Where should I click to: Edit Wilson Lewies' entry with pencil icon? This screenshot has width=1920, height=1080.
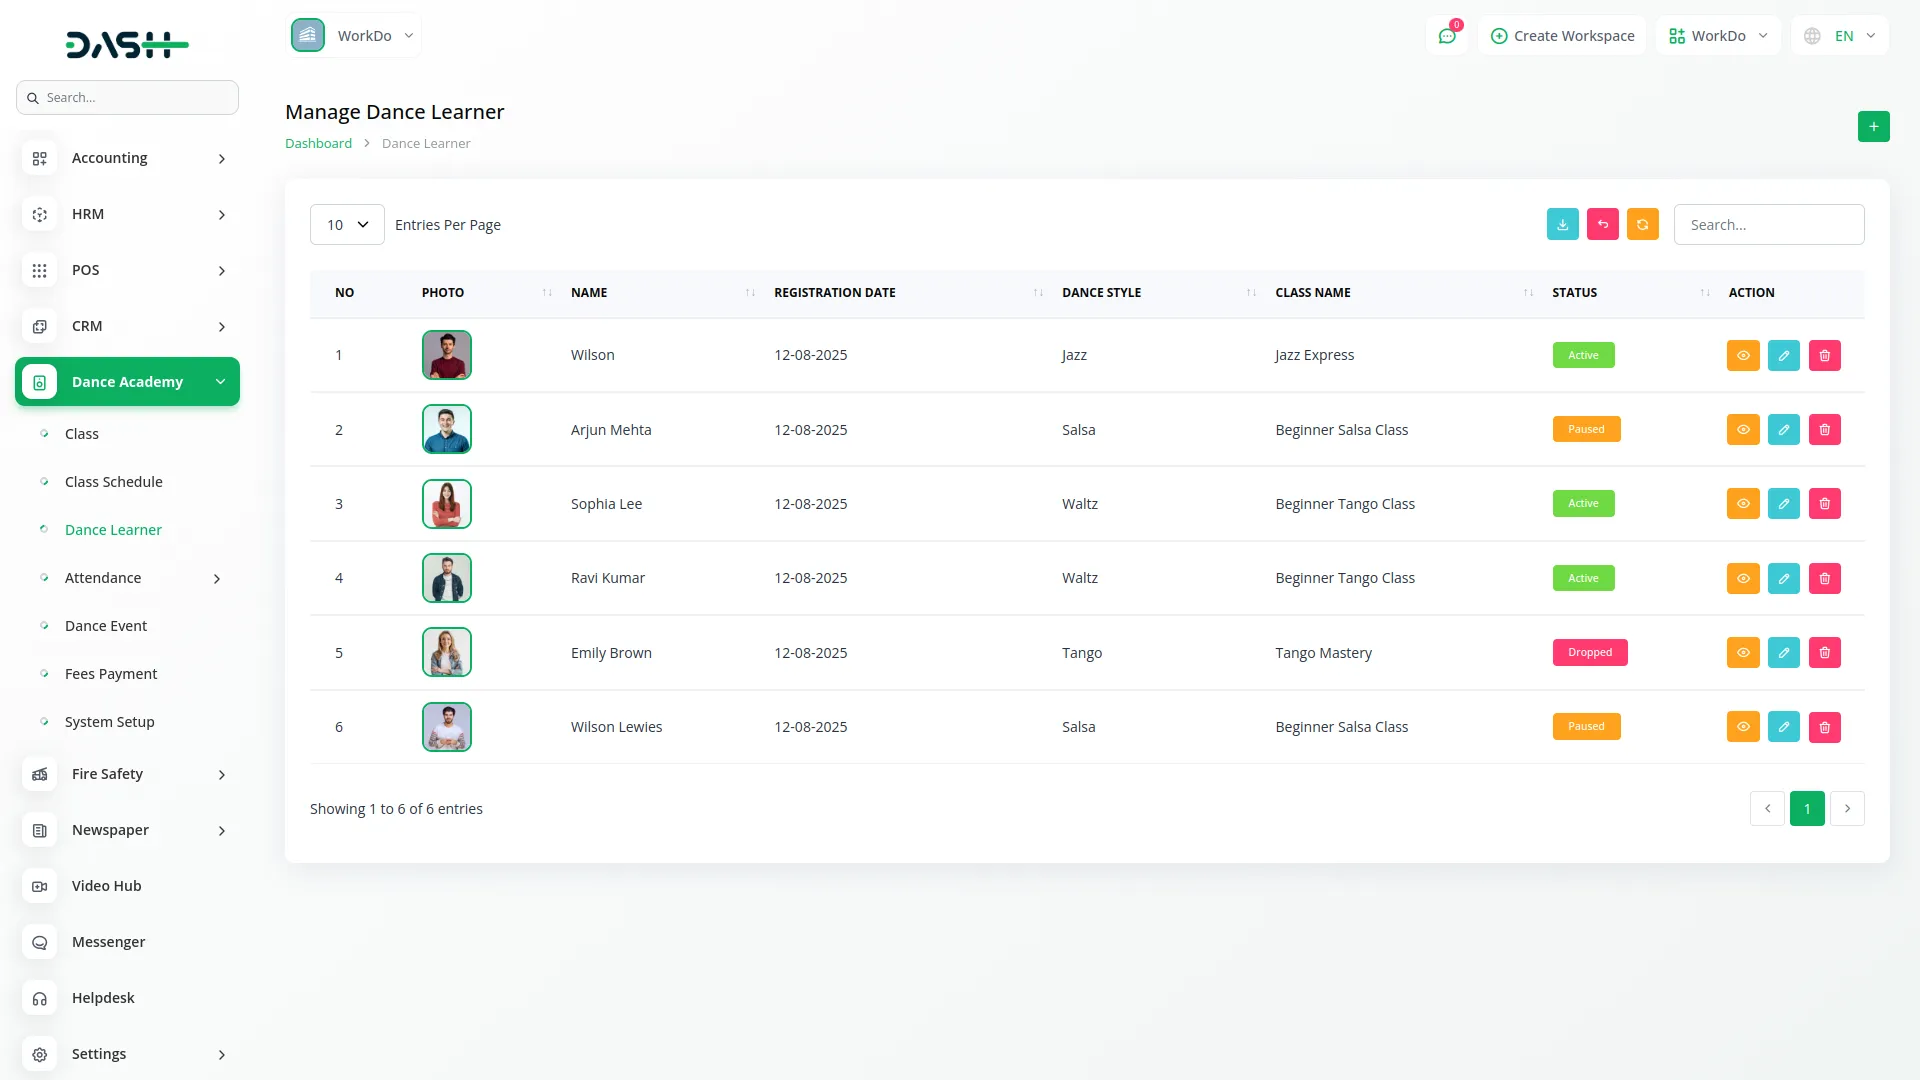coord(1783,727)
